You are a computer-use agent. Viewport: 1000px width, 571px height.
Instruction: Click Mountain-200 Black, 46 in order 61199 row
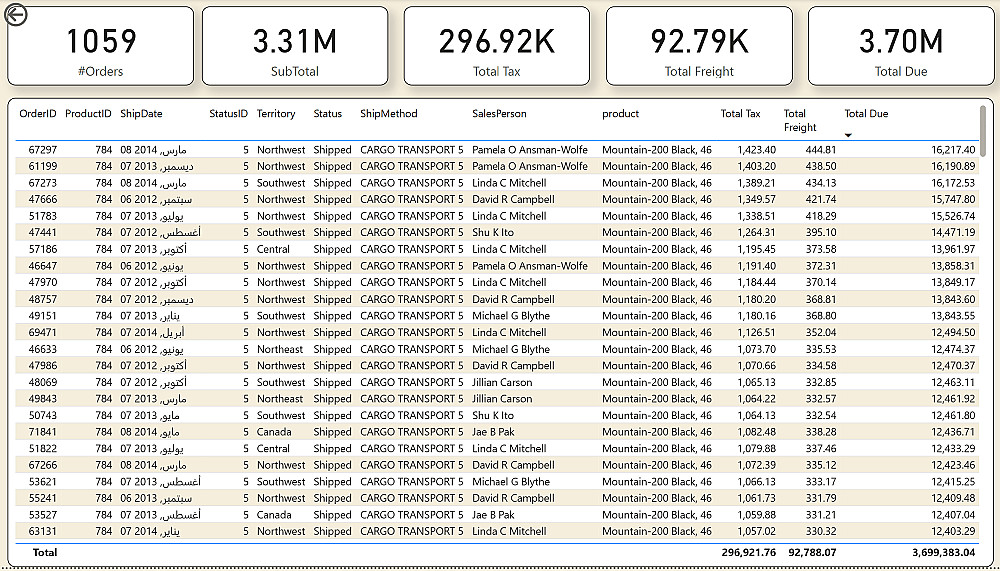pos(657,167)
